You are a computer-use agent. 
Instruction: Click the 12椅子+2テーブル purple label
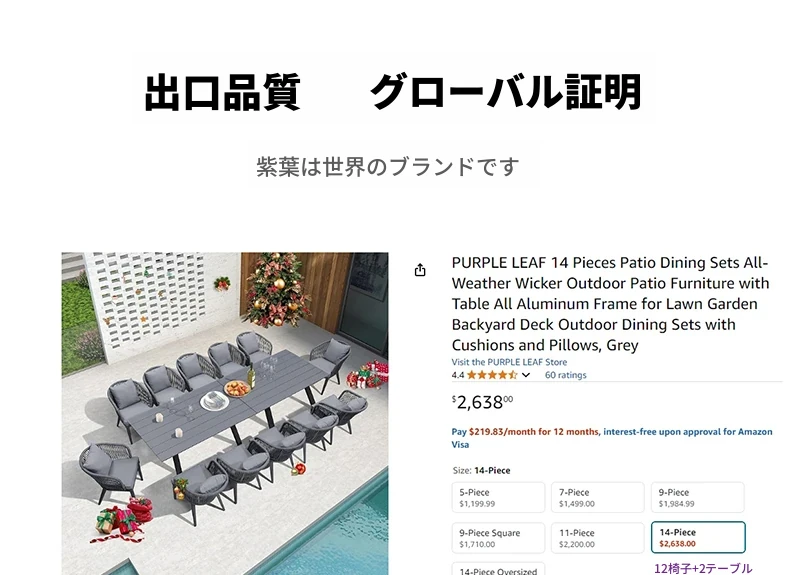[x=703, y=568]
